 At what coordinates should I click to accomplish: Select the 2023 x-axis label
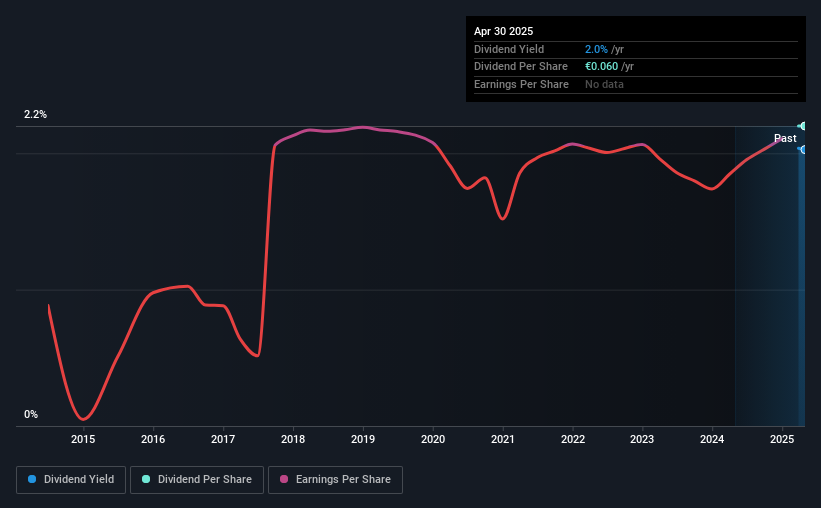pyautogui.click(x=642, y=439)
